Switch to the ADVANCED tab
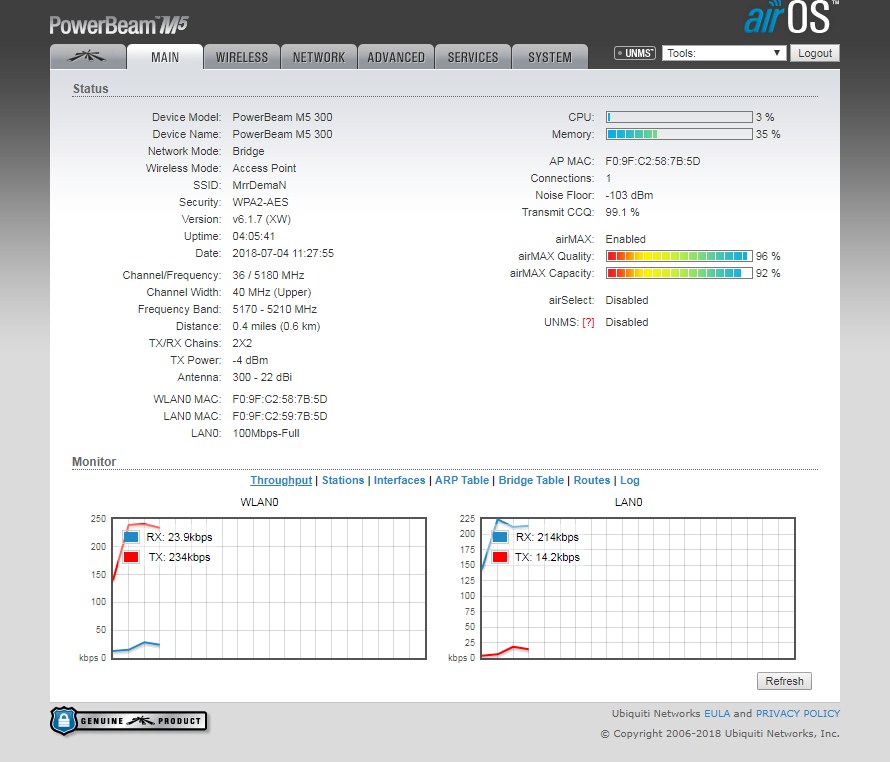This screenshot has height=762, width=890. click(396, 57)
